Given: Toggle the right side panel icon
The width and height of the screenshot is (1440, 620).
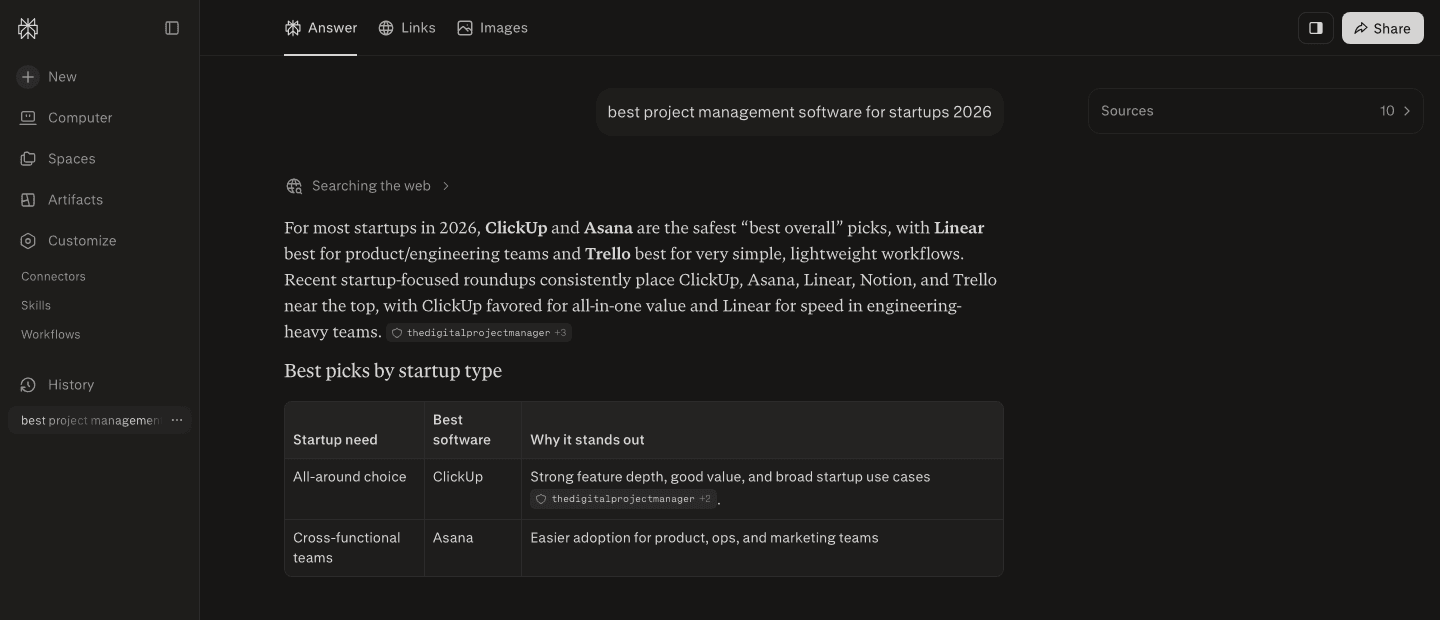Looking at the screenshot, I should coord(1316,28).
